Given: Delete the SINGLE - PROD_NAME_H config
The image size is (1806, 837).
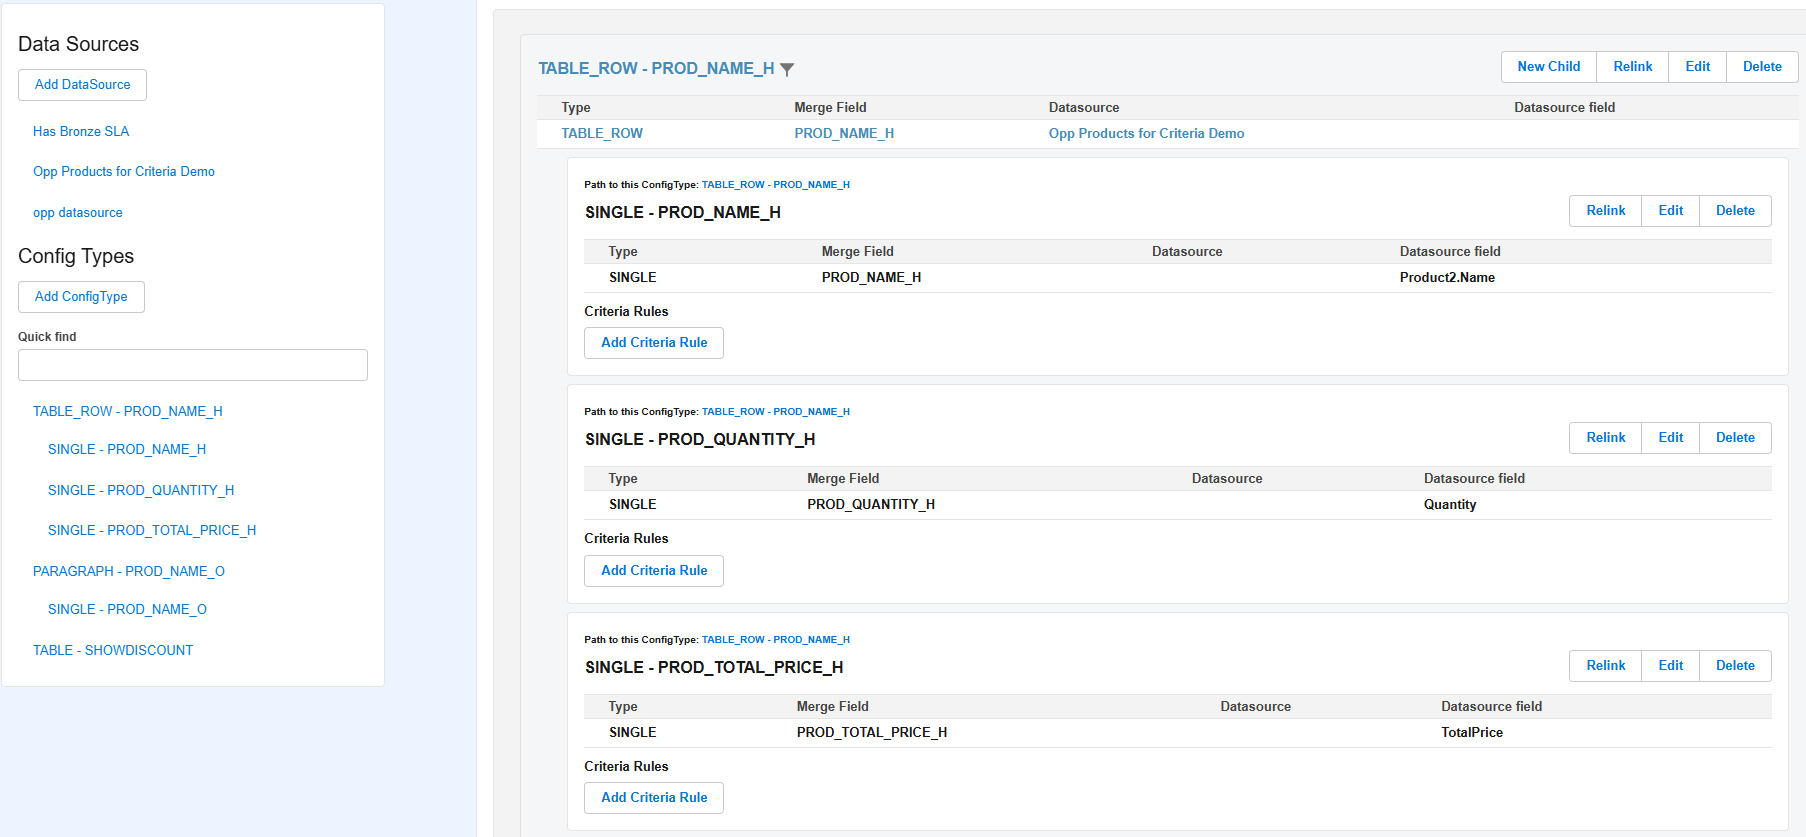Looking at the screenshot, I should [1735, 211].
